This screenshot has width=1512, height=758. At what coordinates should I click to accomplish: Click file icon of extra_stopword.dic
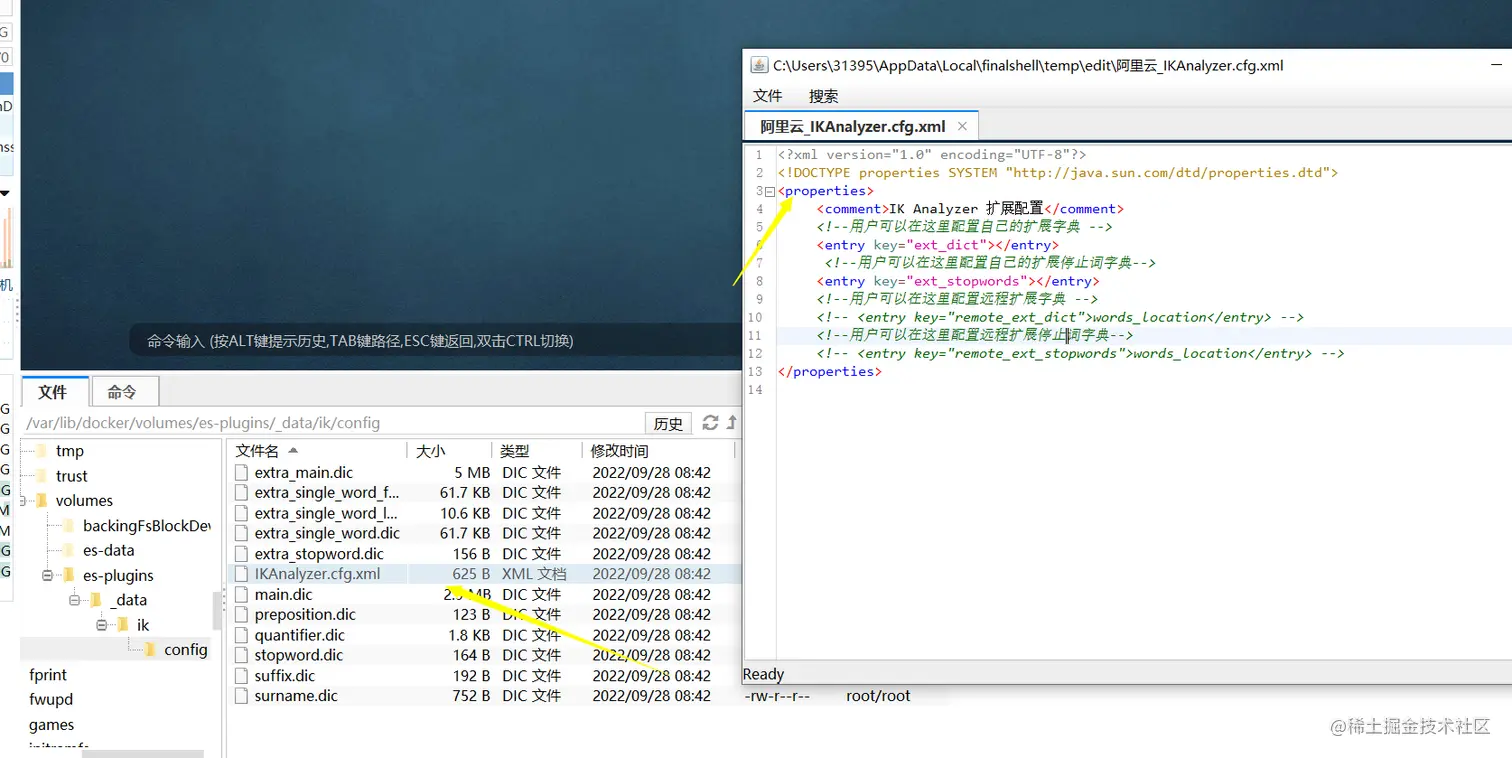point(241,553)
